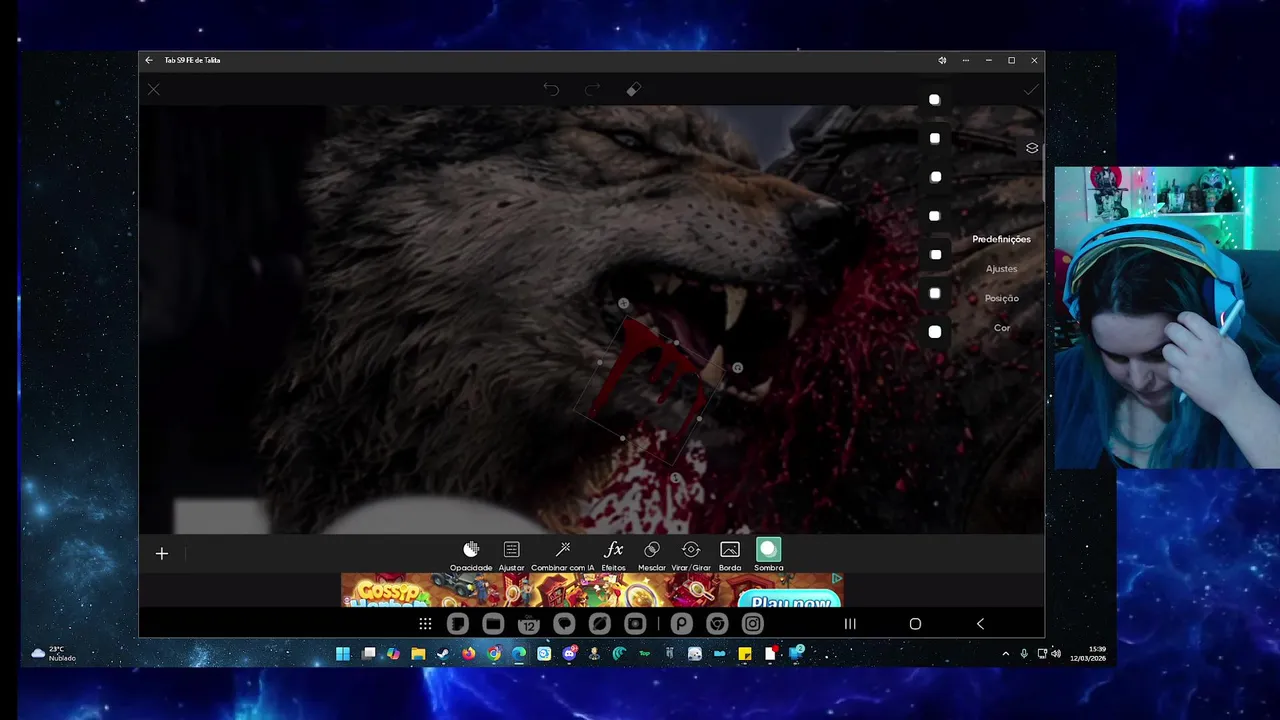
Task: Open the Android apps grid
Action: tap(425, 624)
